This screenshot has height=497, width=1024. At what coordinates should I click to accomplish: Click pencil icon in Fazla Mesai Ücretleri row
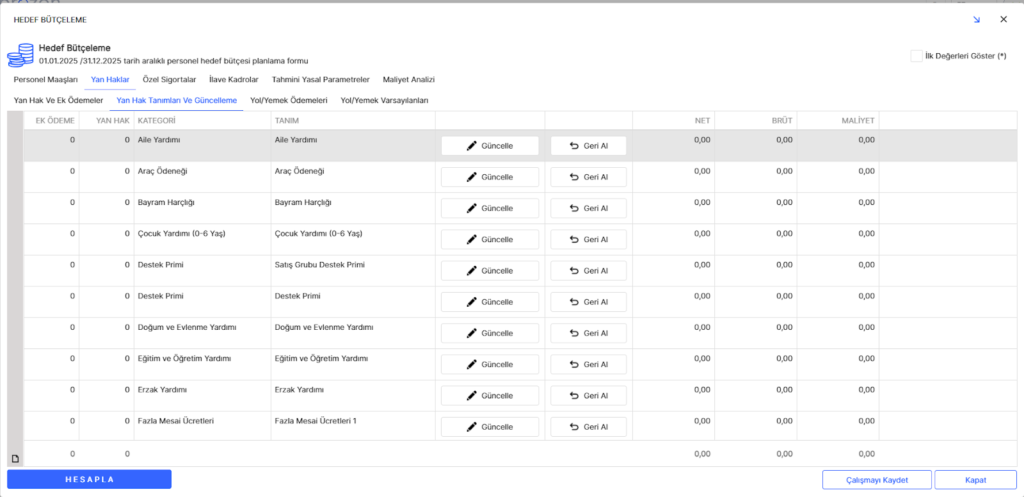click(472, 427)
